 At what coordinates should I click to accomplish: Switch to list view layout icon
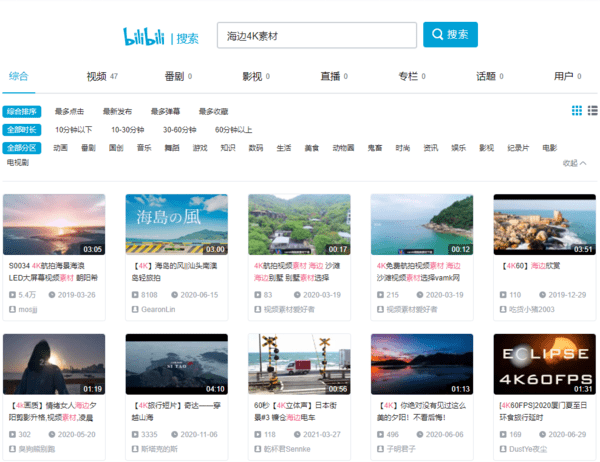(592, 111)
